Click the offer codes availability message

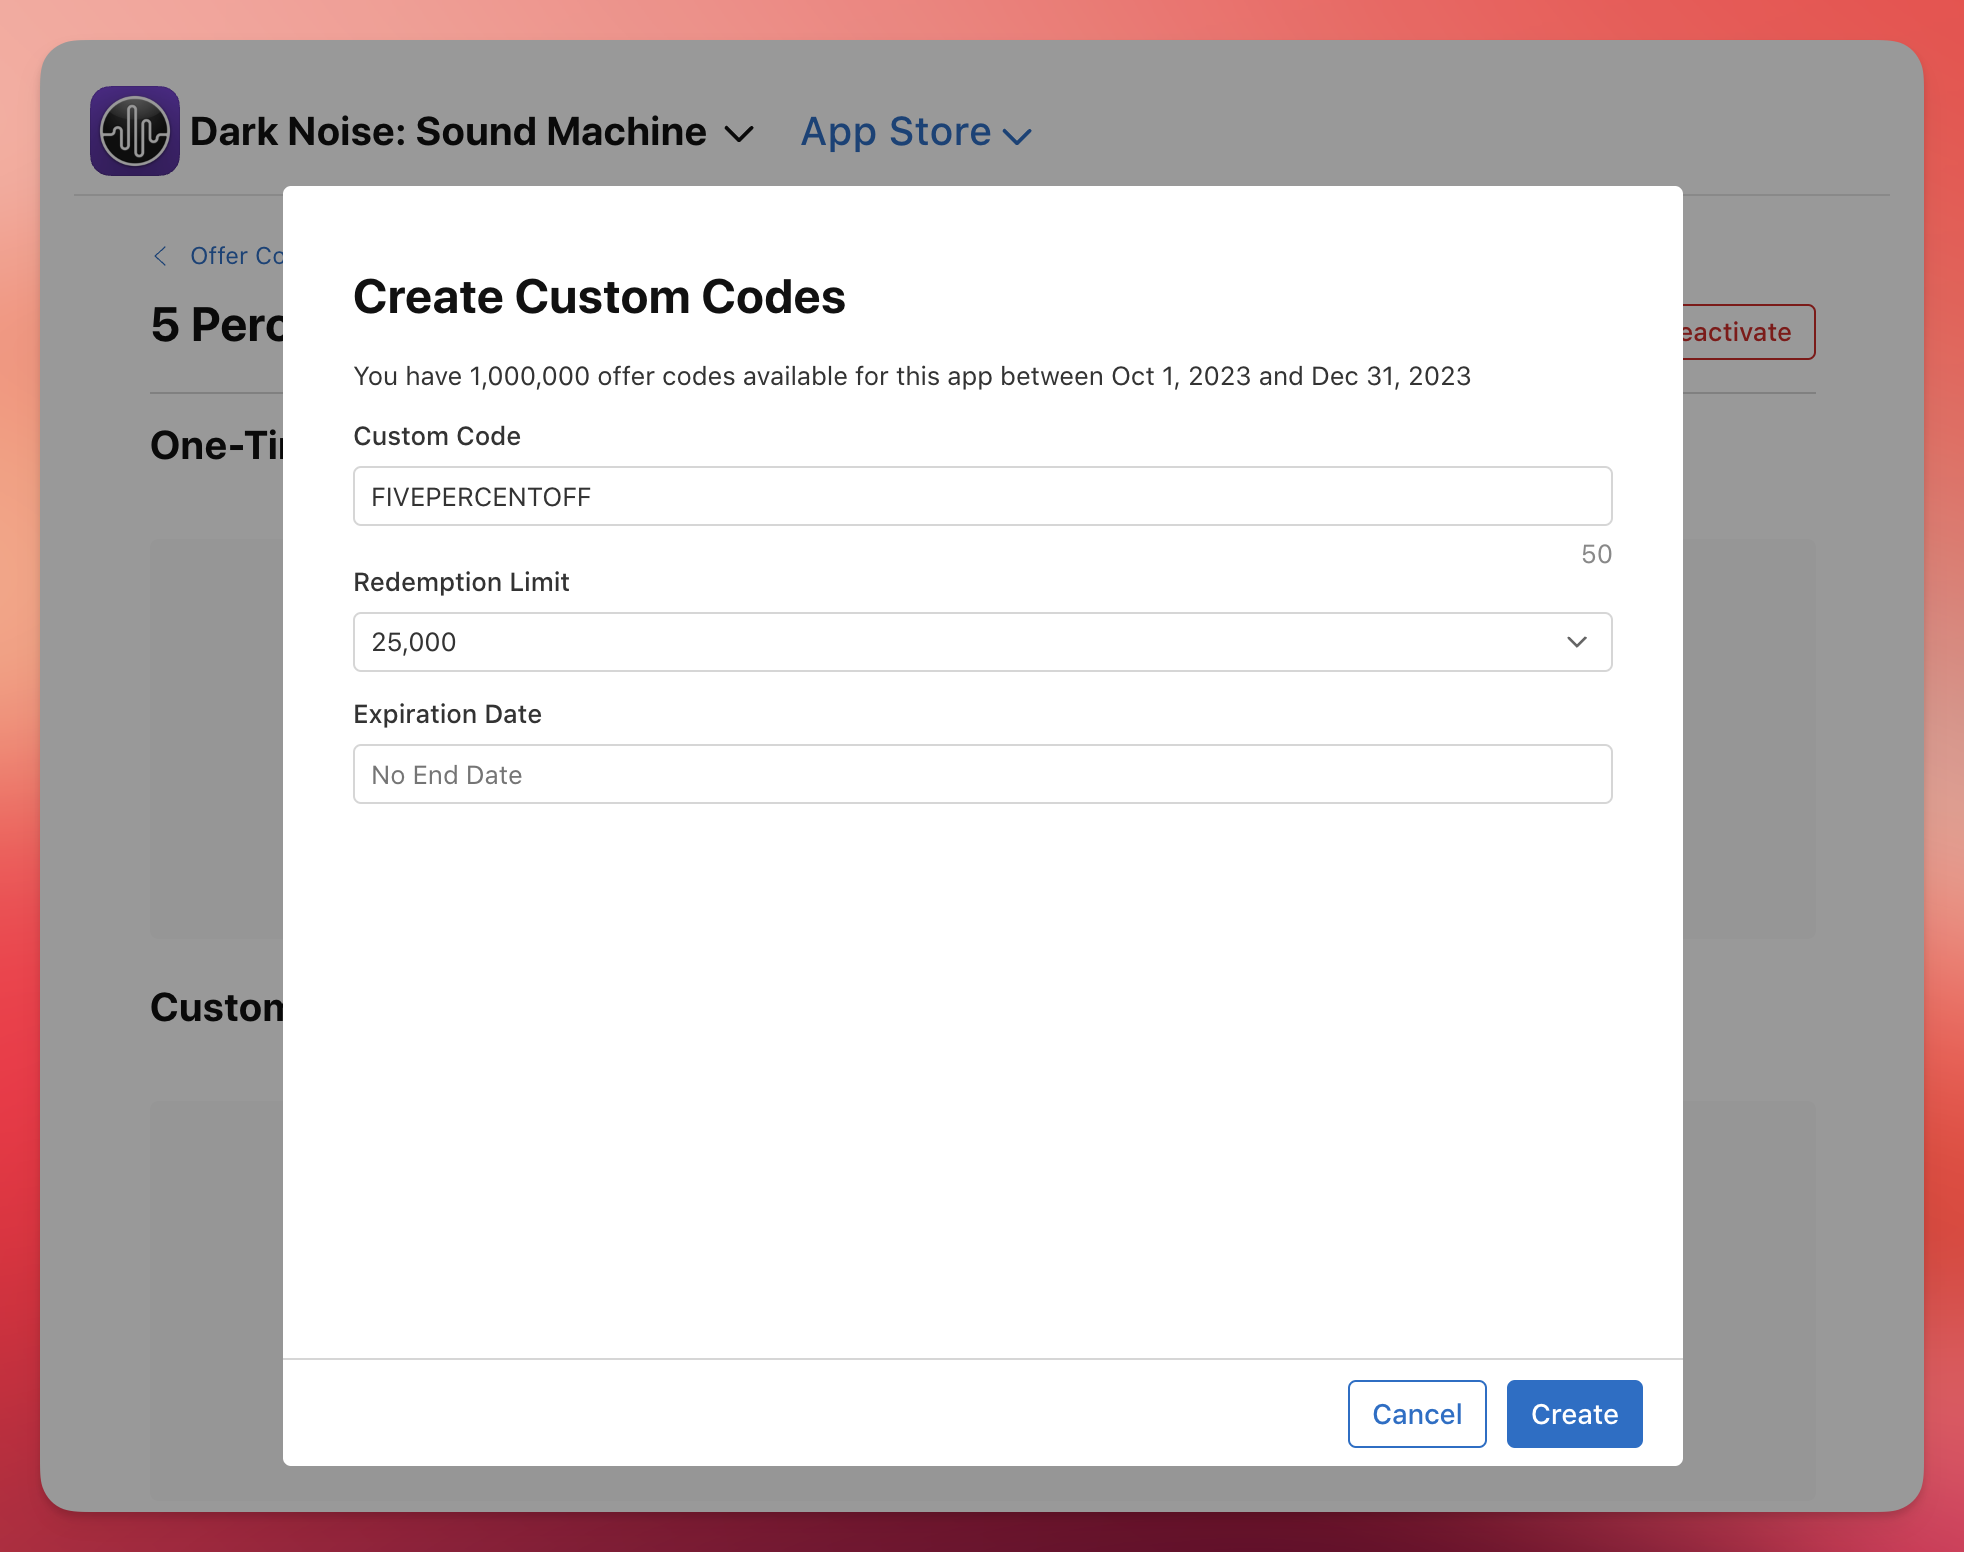coord(912,376)
